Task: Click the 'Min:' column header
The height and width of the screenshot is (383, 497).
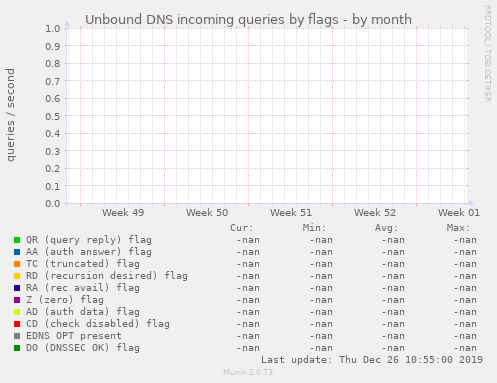Action: [x=314, y=228]
